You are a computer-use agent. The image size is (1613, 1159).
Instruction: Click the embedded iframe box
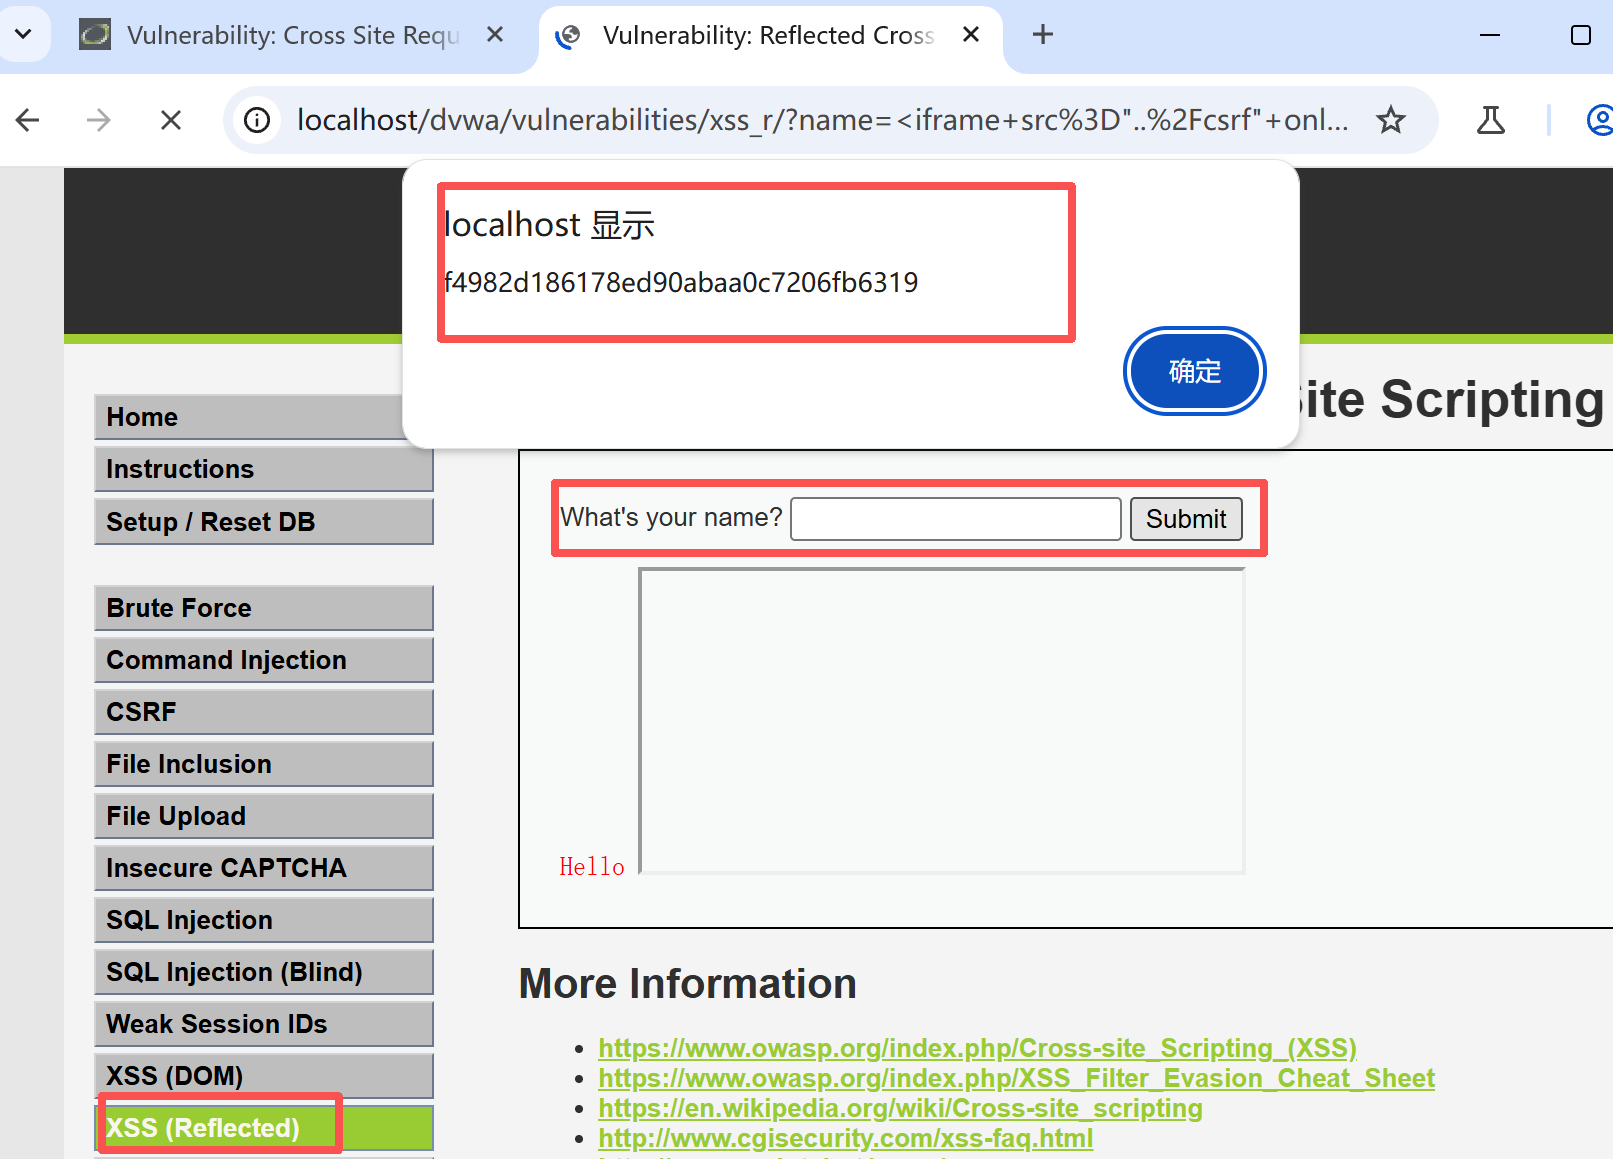click(942, 721)
